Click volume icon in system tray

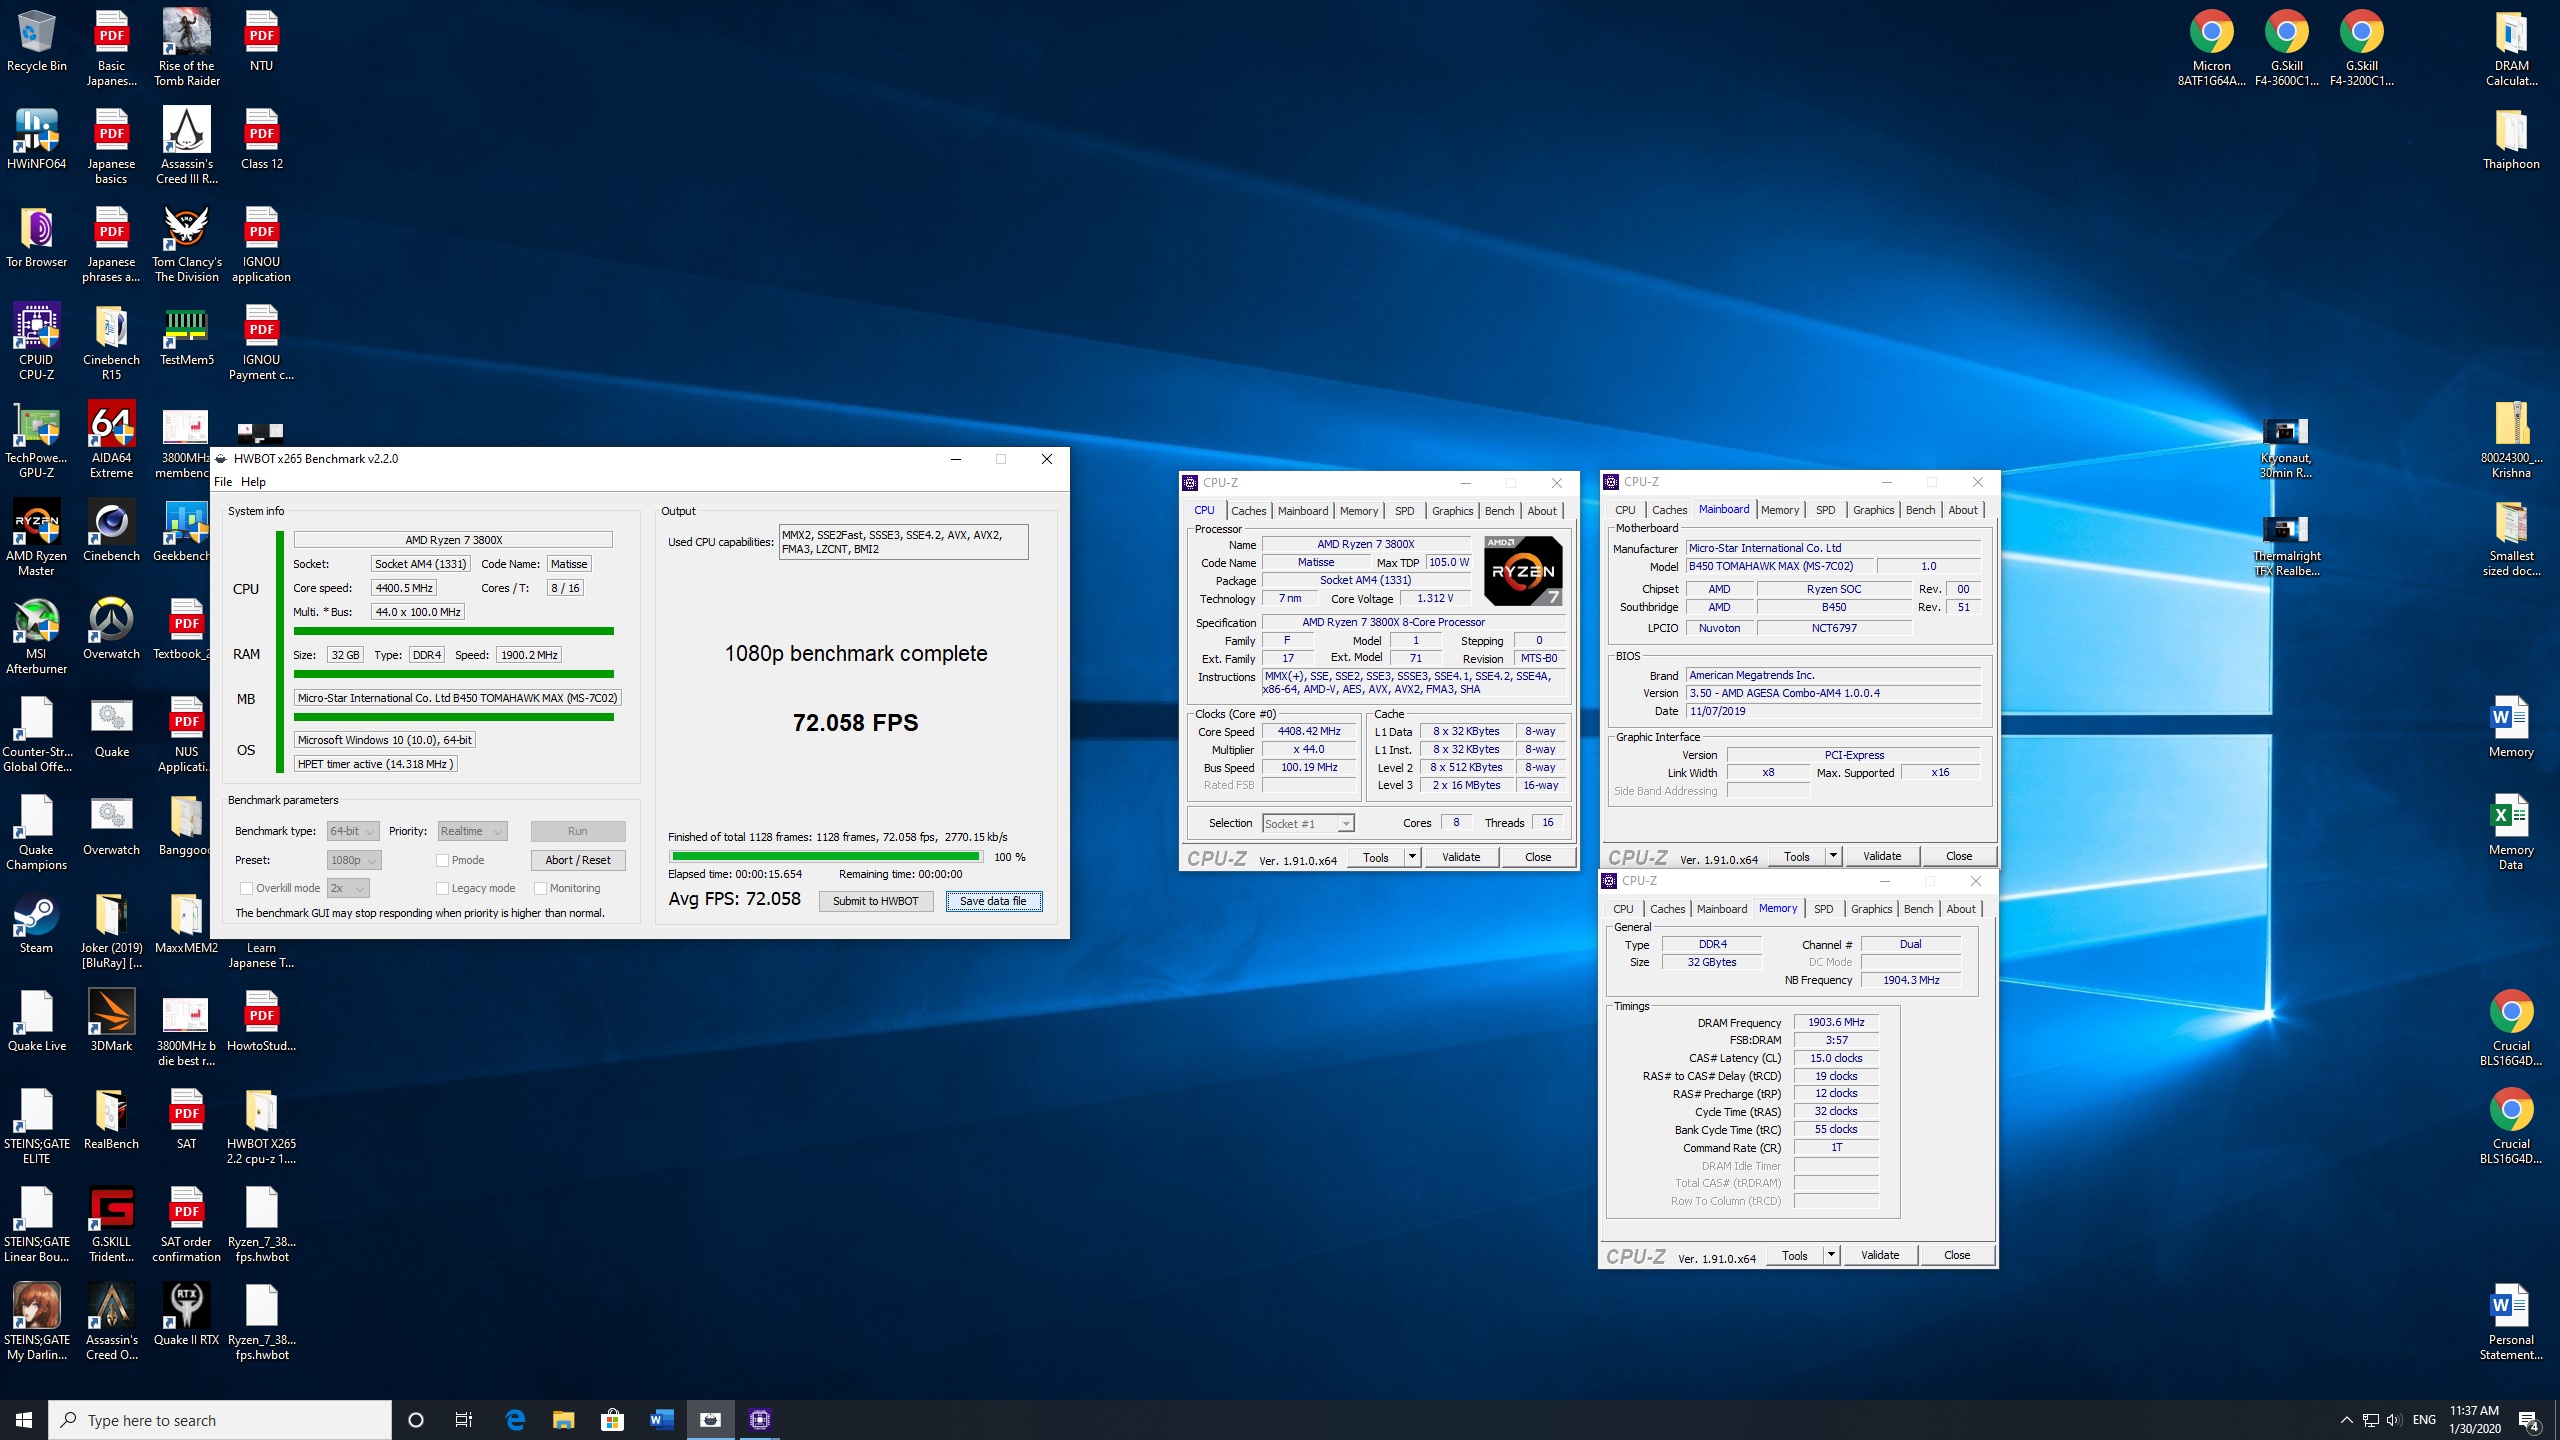2394,1420
